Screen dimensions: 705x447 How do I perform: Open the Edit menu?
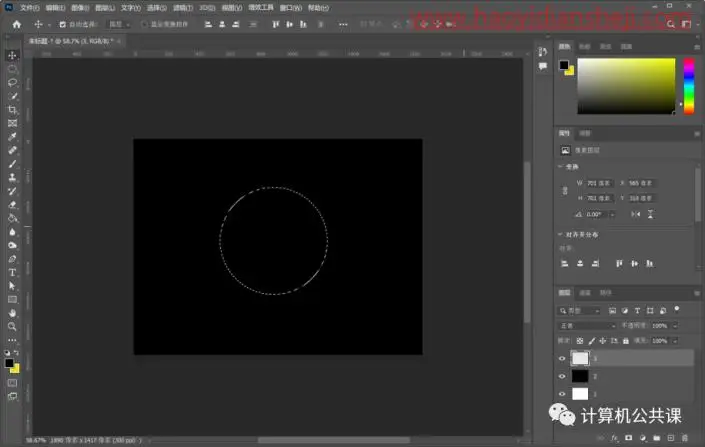tap(55, 8)
